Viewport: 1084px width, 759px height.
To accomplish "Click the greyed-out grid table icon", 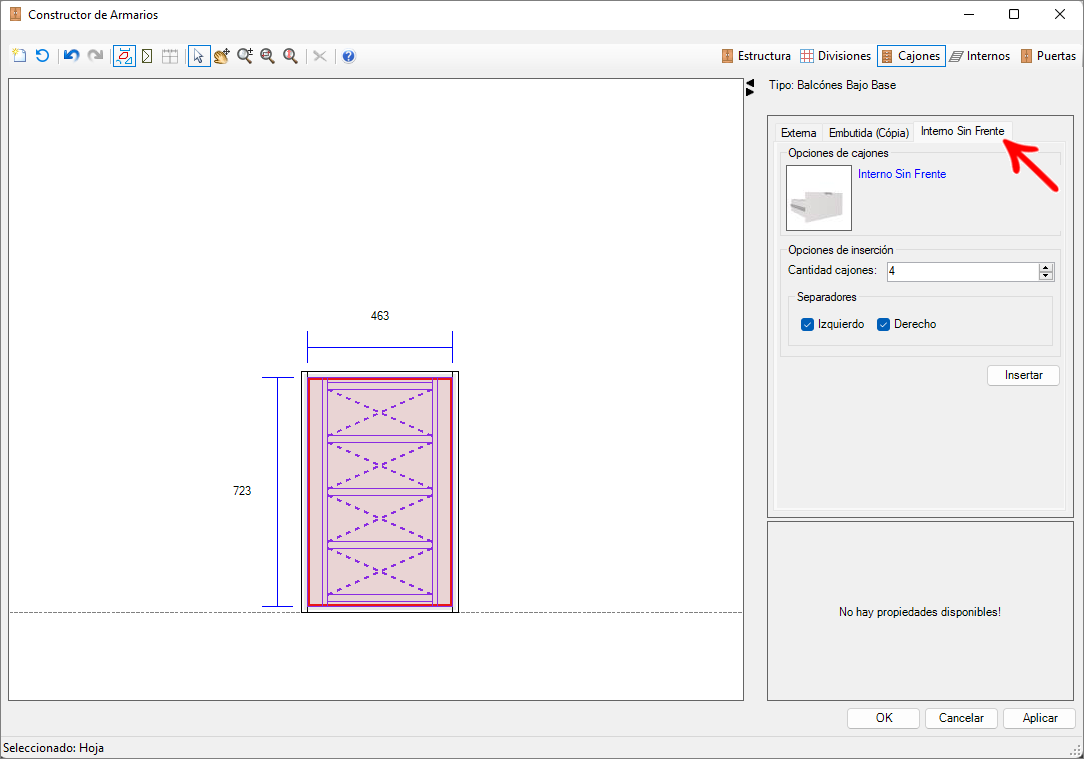I will click(x=170, y=56).
